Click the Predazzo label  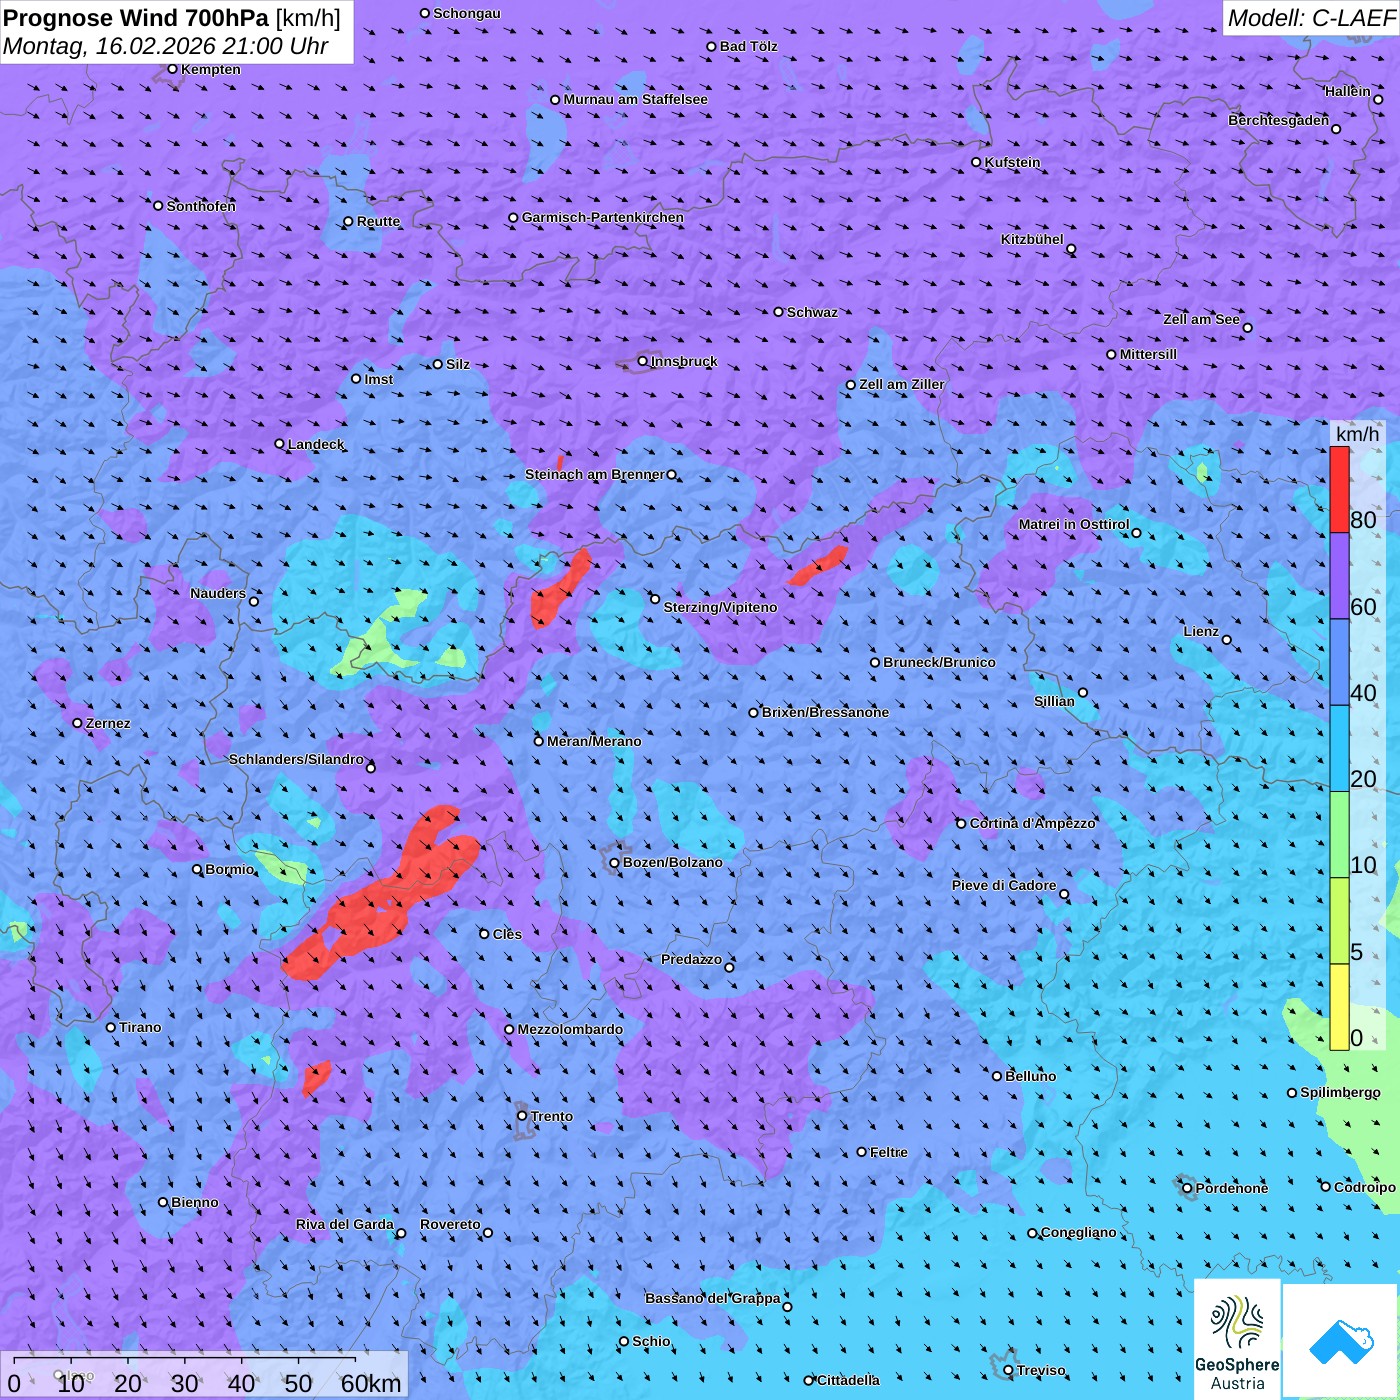(x=691, y=959)
